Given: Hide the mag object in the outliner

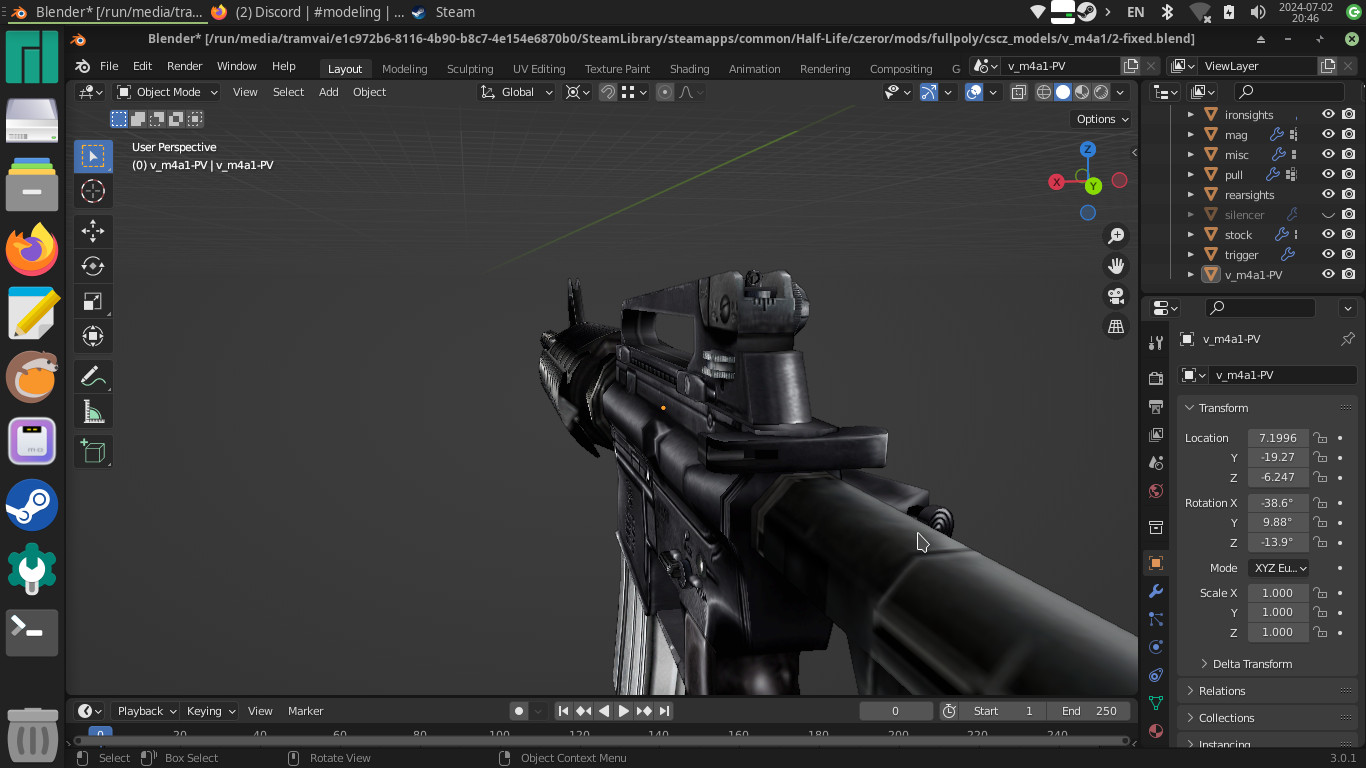Looking at the screenshot, I should (x=1328, y=133).
